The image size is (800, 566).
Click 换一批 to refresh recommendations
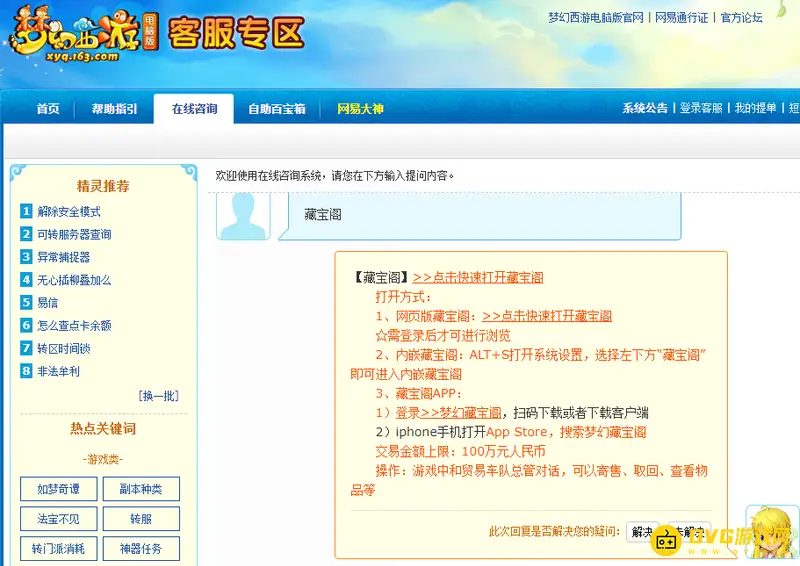159,396
